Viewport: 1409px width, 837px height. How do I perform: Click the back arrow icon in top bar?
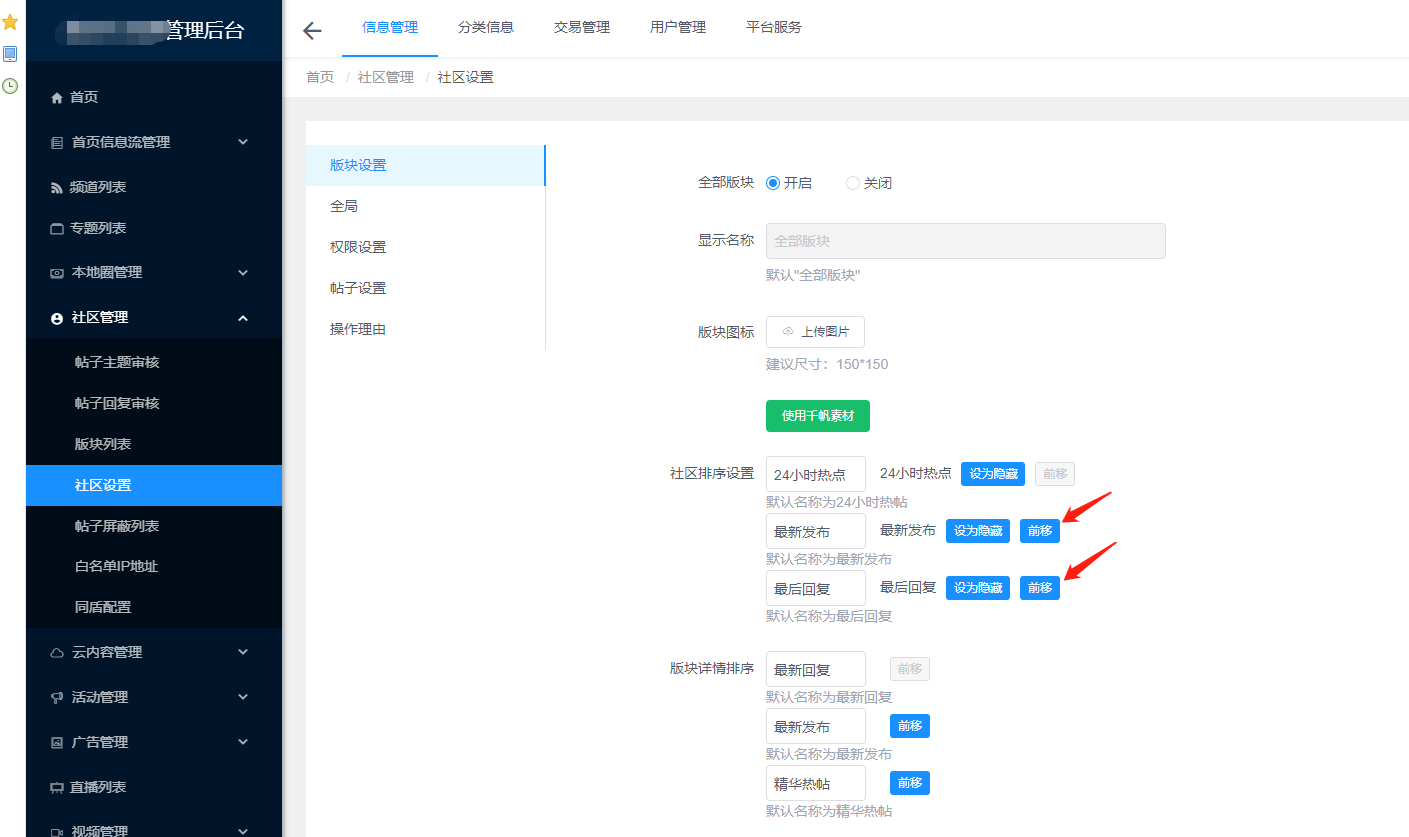(312, 31)
